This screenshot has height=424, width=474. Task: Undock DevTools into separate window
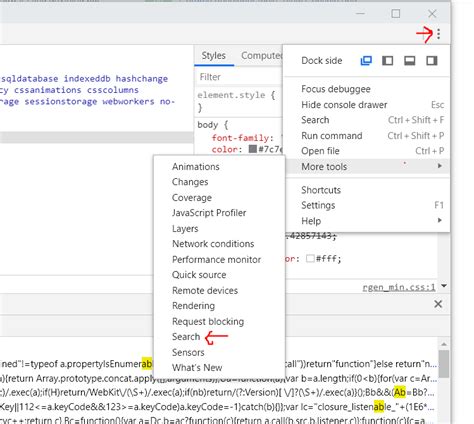coord(366,61)
